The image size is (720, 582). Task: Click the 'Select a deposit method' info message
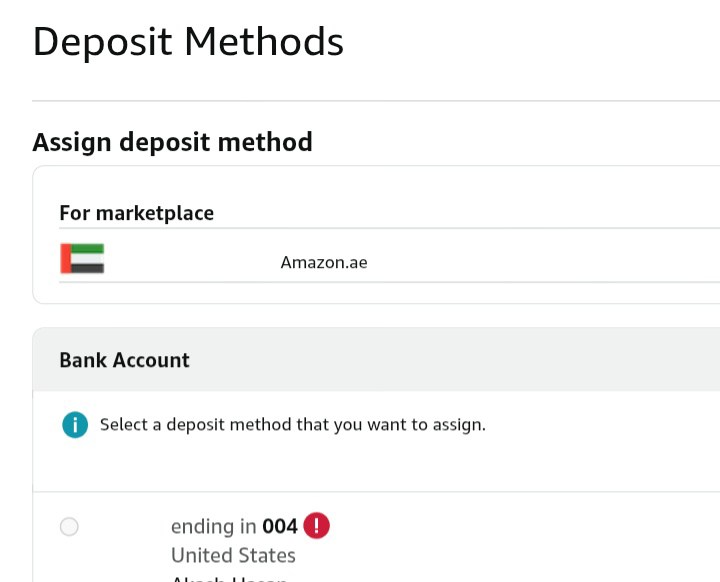[x=292, y=425]
